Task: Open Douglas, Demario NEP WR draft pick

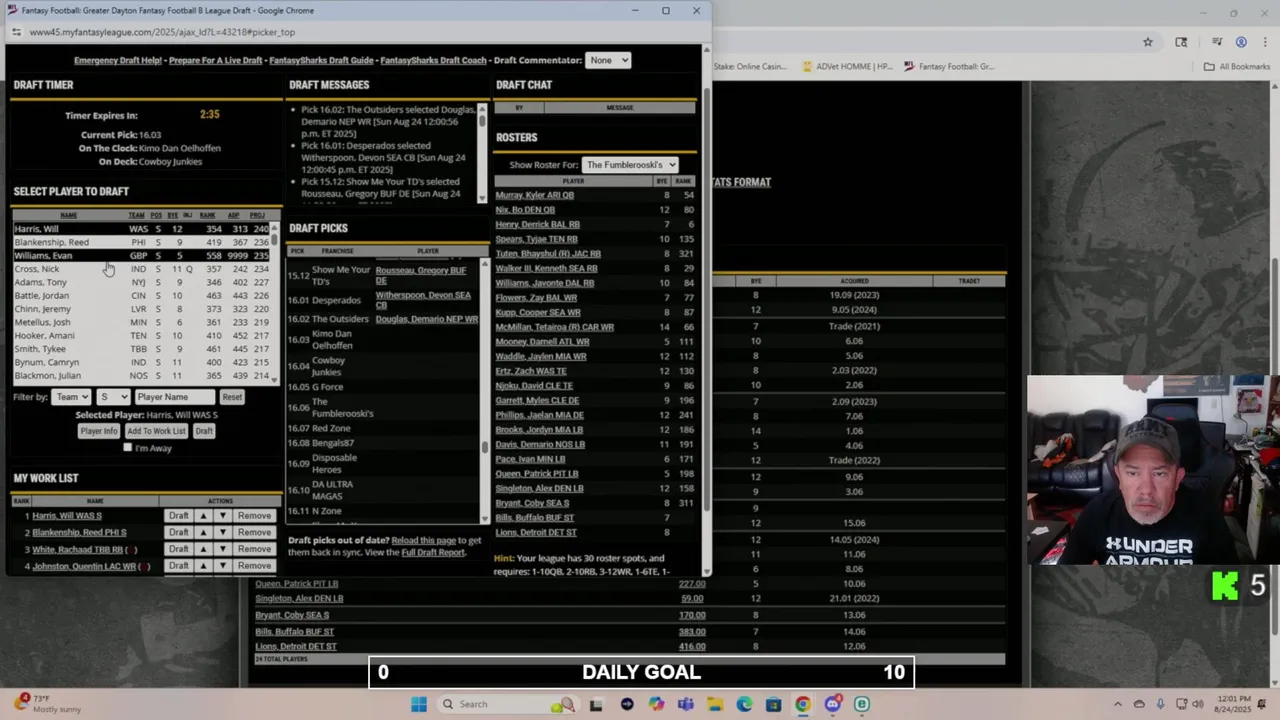Action: point(426,319)
